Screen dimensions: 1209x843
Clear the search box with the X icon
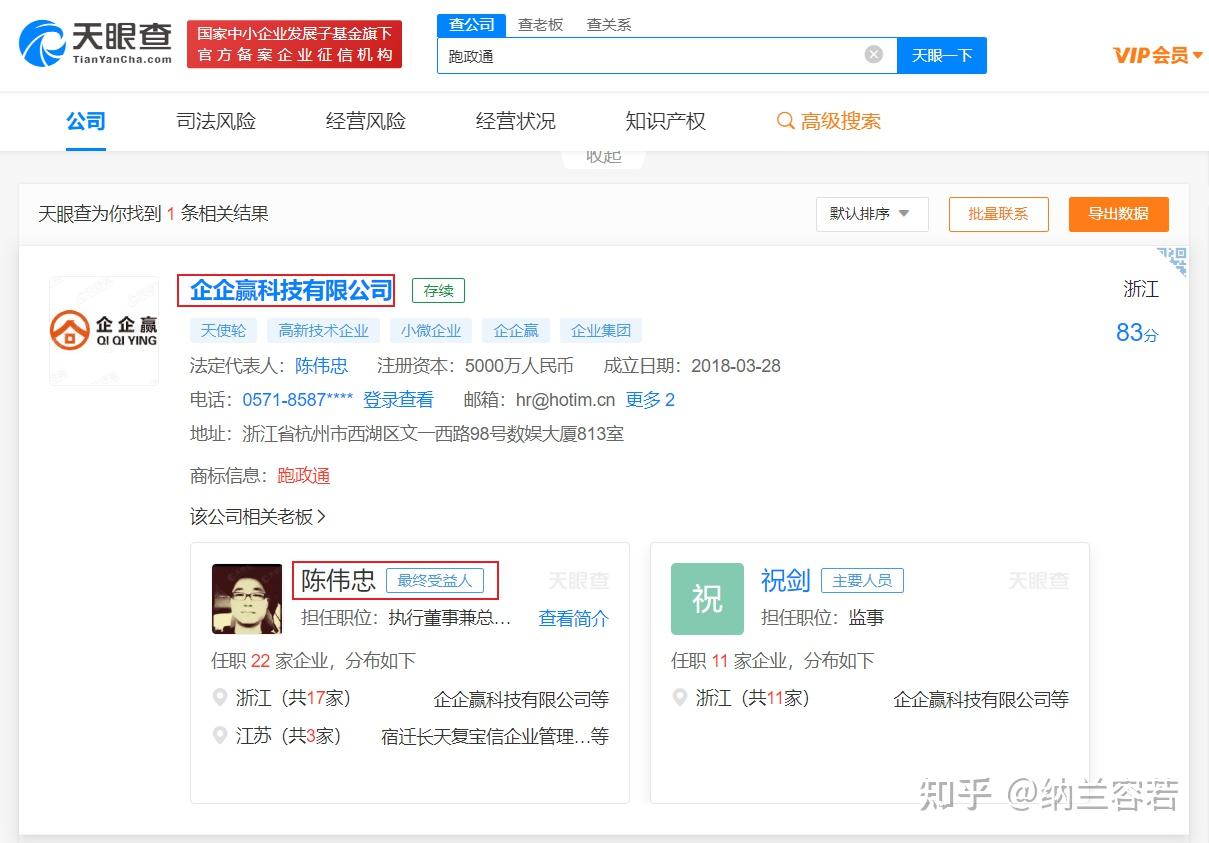click(872, 54)
